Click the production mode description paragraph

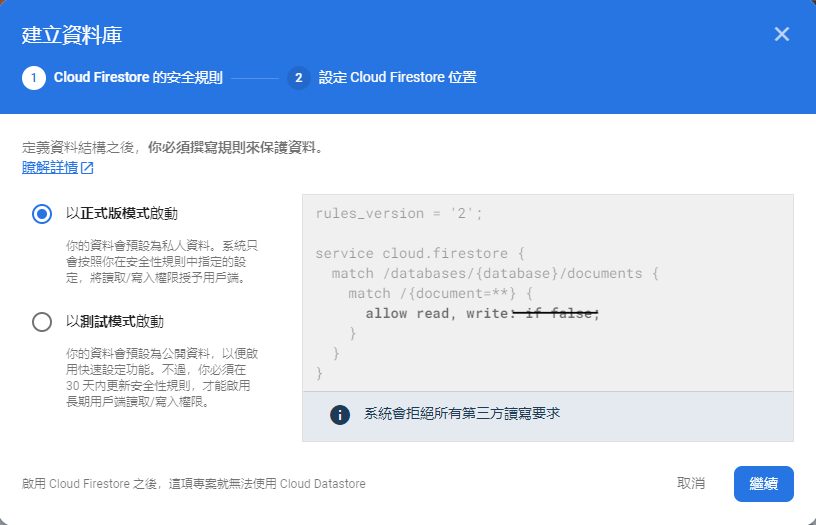pos(162,262)
